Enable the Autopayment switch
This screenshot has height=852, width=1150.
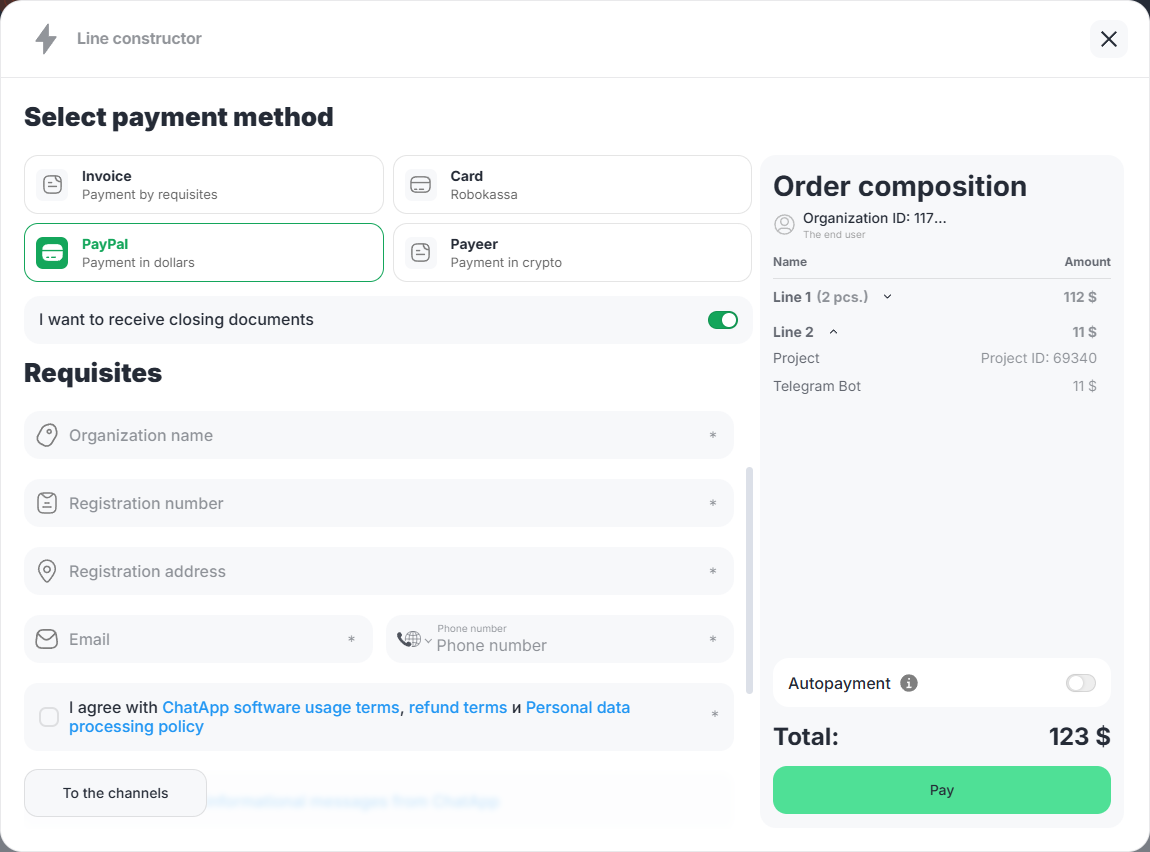point(1080,683)
